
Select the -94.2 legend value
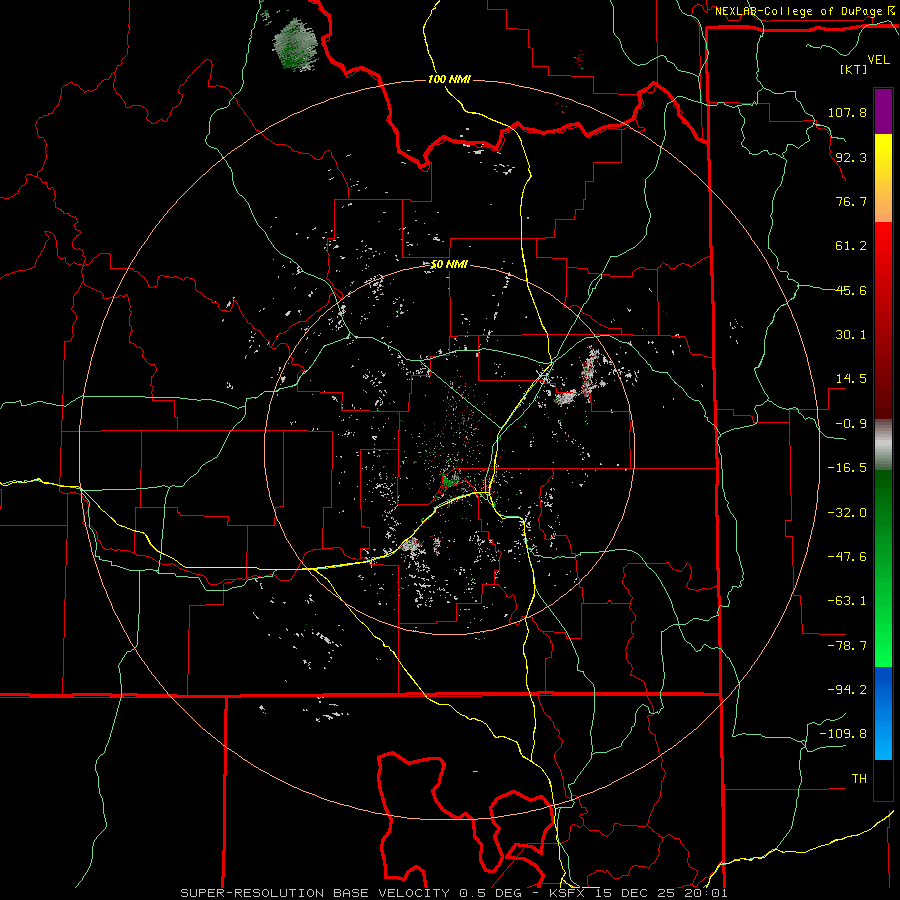click(x=847, y=689)
